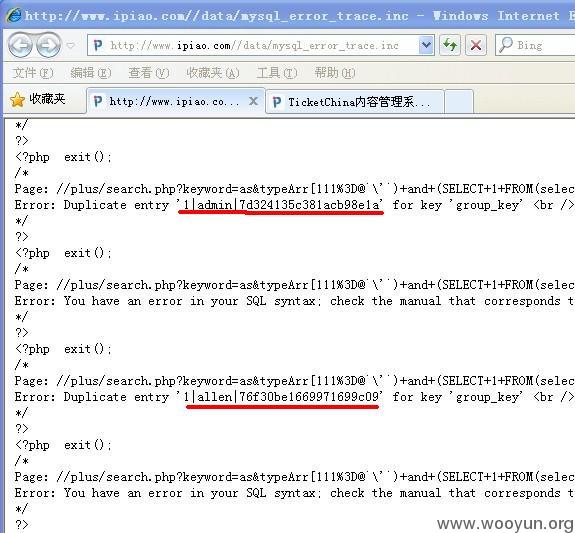
Task: Open the 工具(T) menu
Action: [277, 73]
